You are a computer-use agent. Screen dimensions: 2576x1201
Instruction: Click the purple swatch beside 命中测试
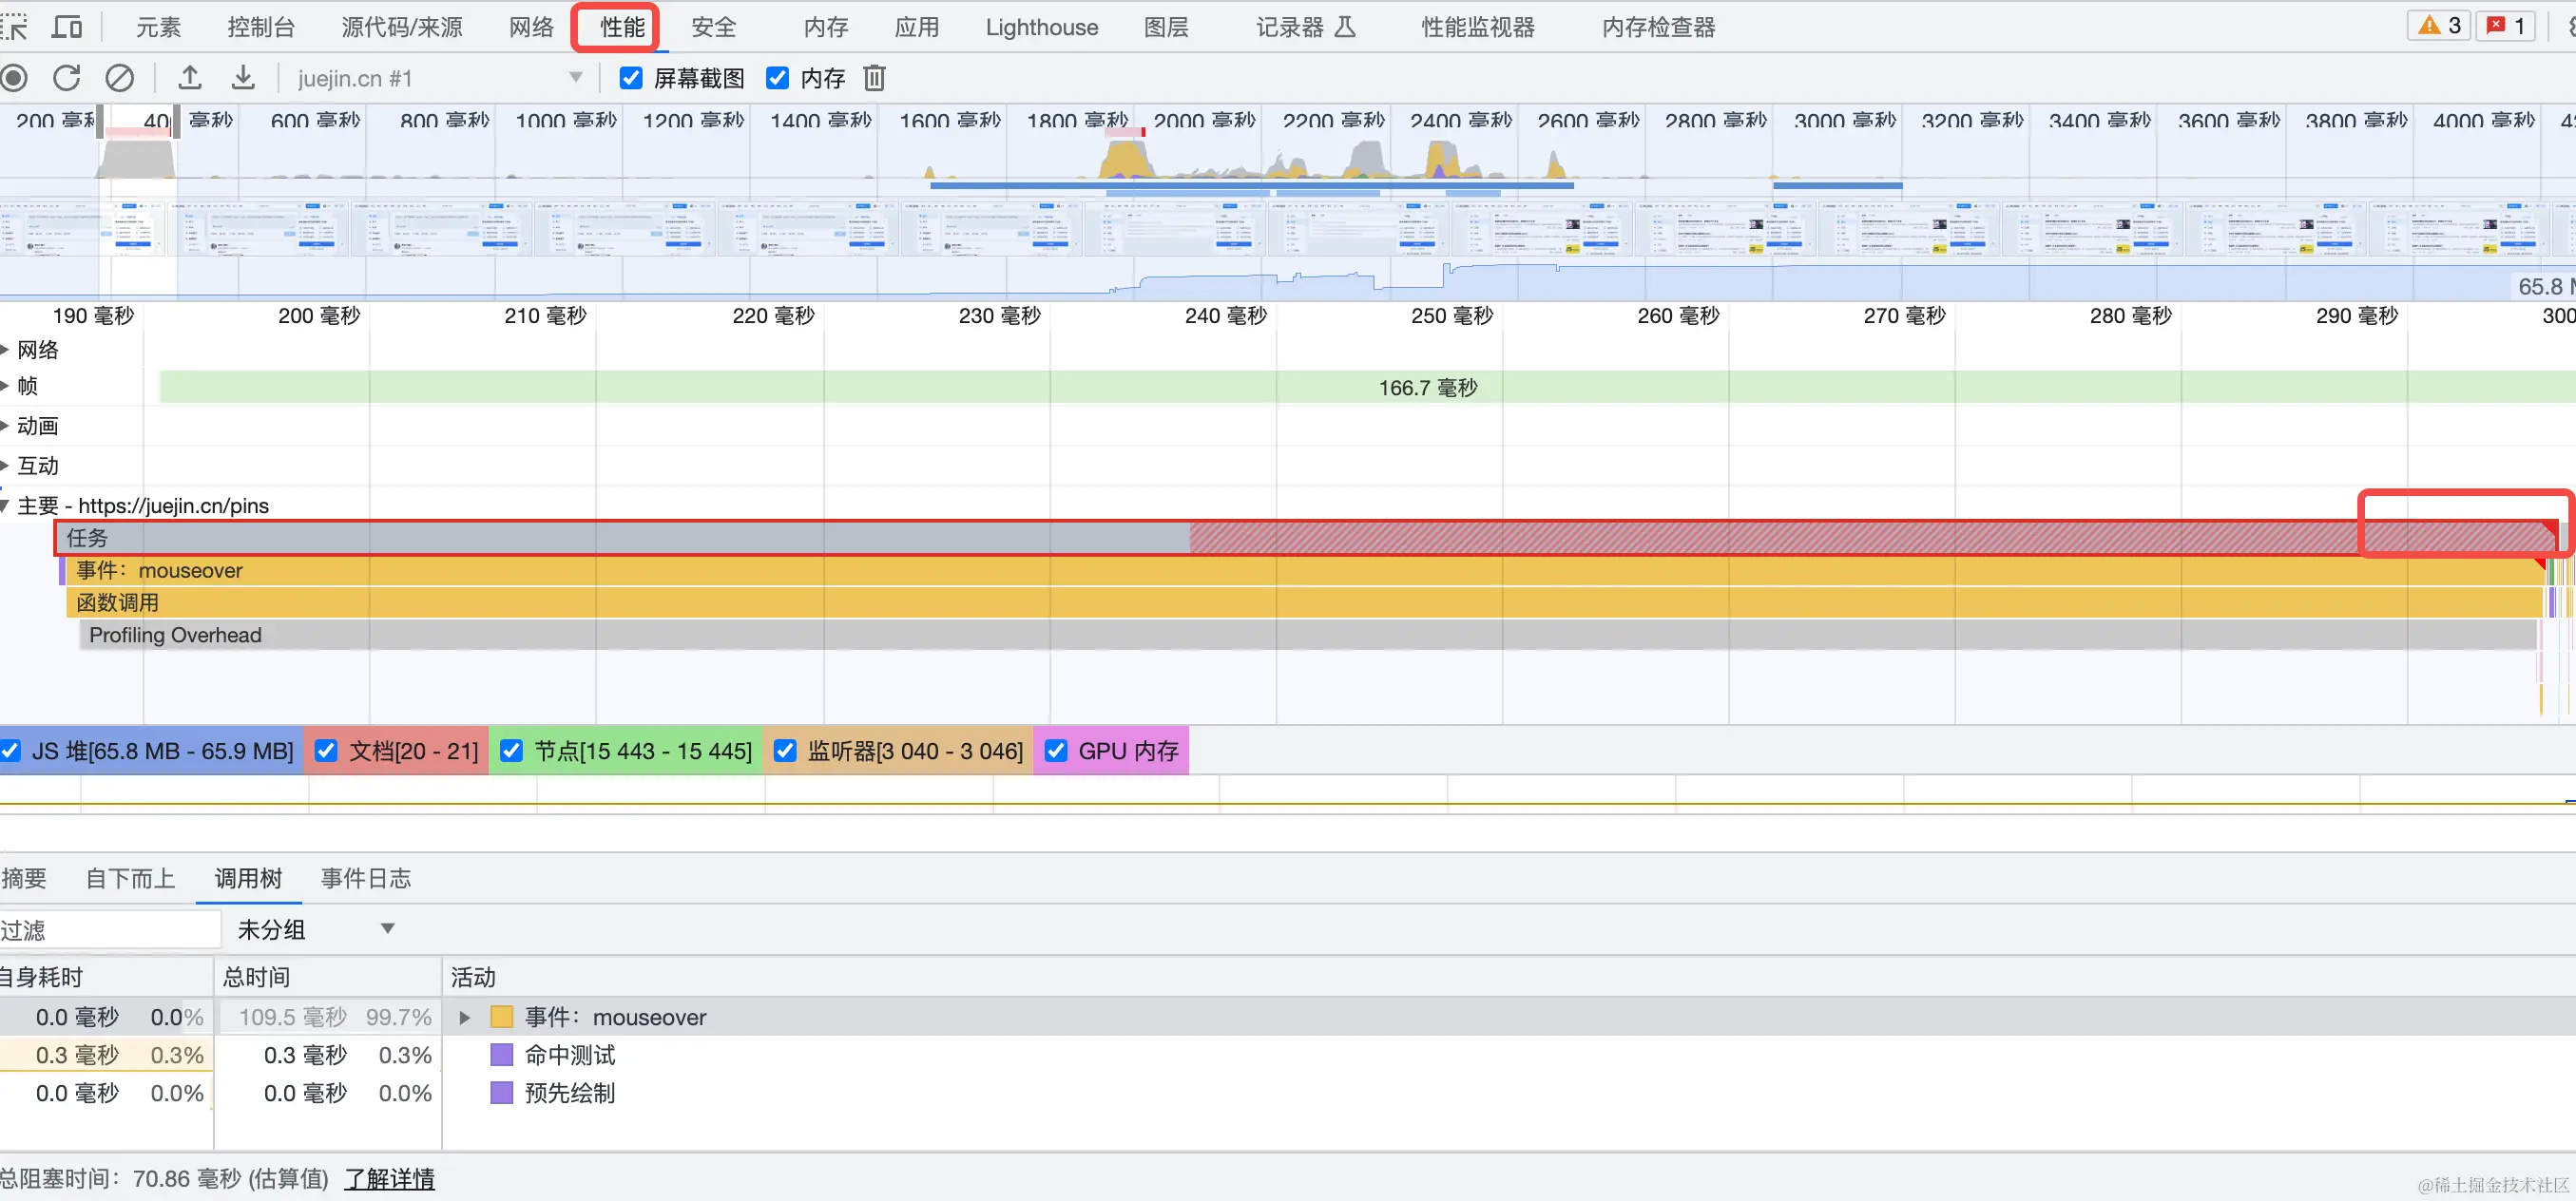[x=502, y=1055]
